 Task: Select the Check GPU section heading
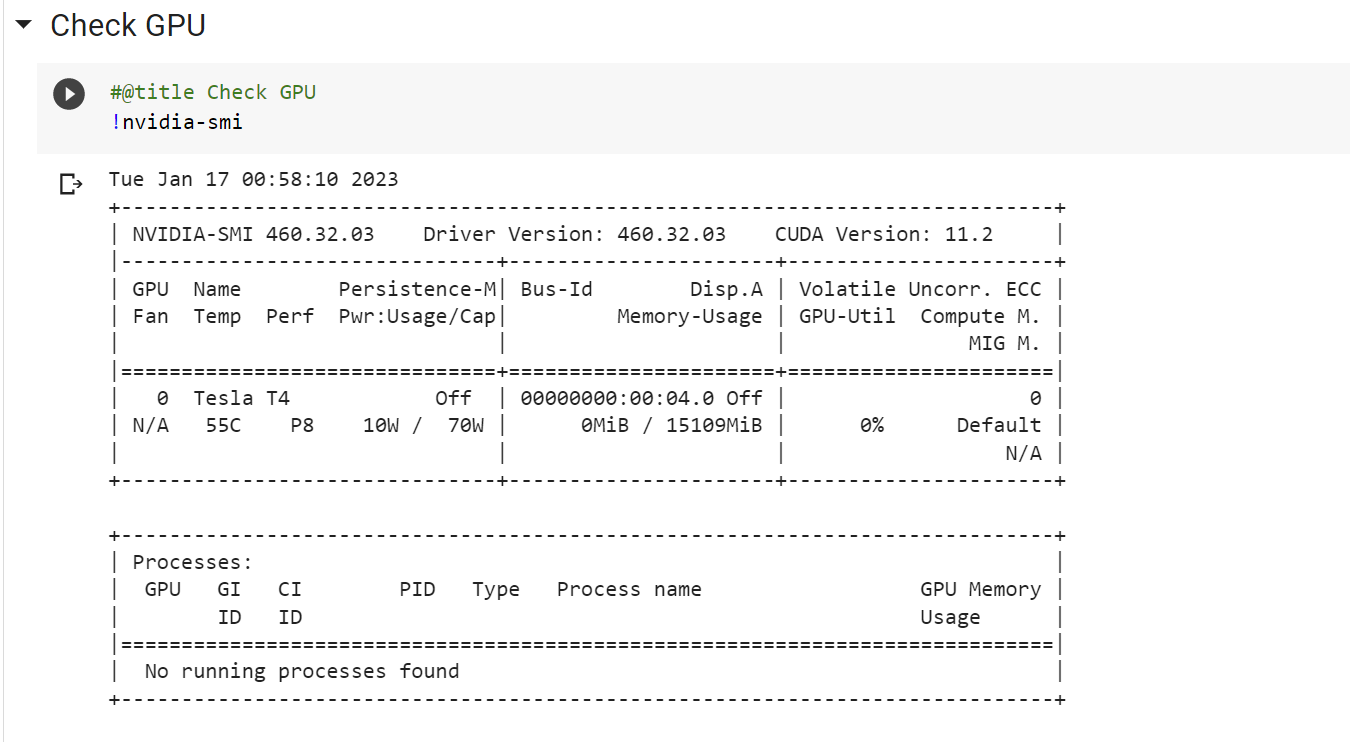128,25
